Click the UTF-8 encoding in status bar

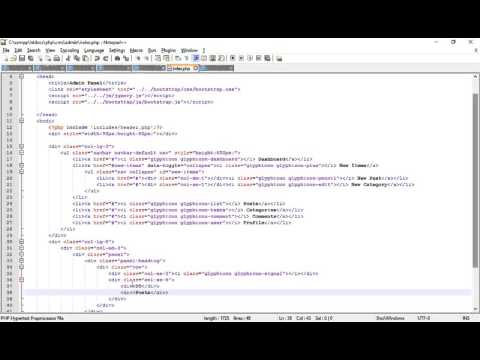coord(424,318)
